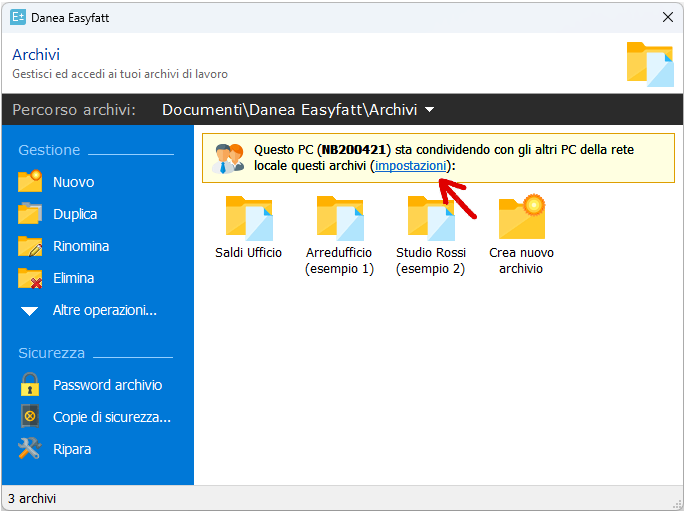This screenshot has height=513, width=687.
Task: Expand Altre operazioni arrow
Action: 29,311
